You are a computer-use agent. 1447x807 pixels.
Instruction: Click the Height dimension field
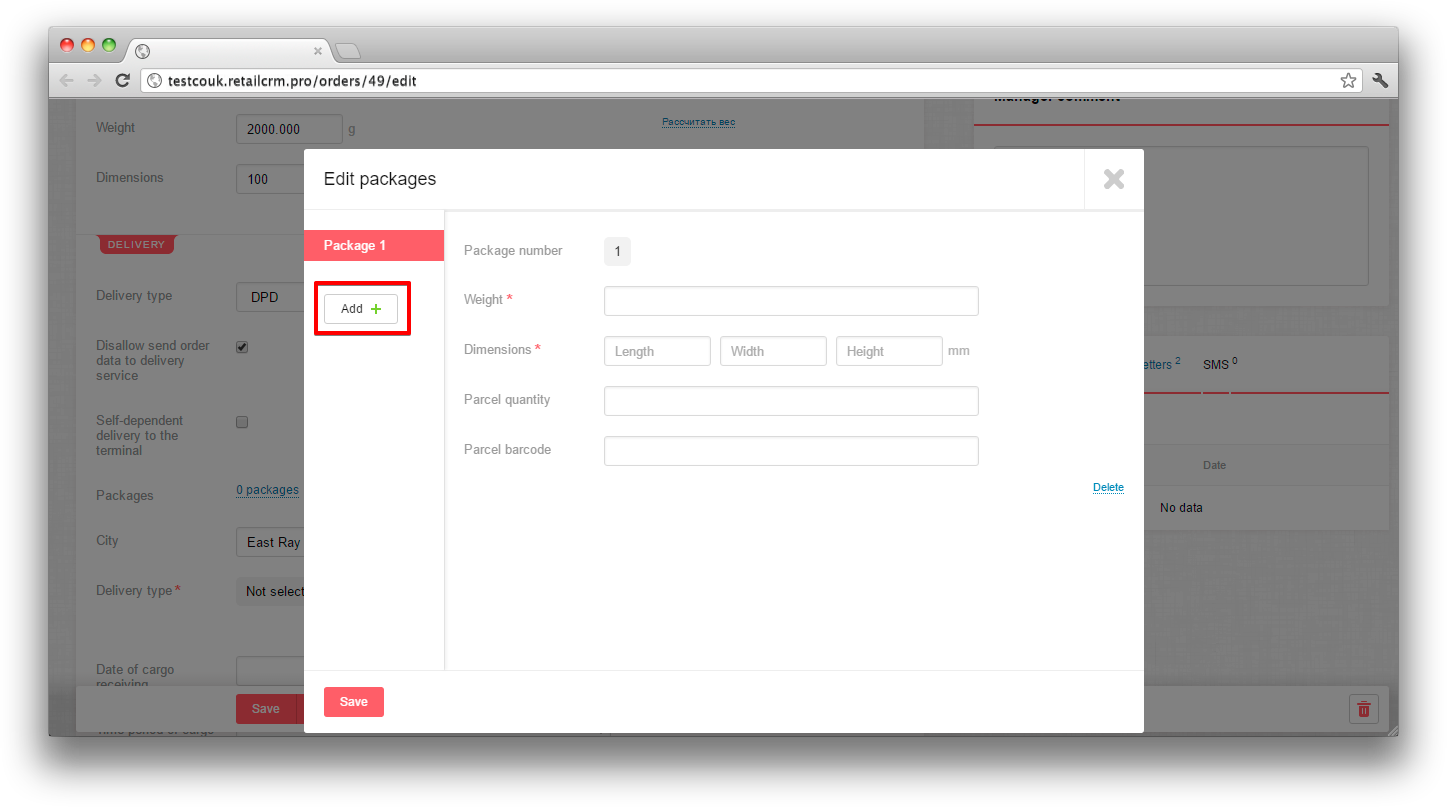click(889, 351)
